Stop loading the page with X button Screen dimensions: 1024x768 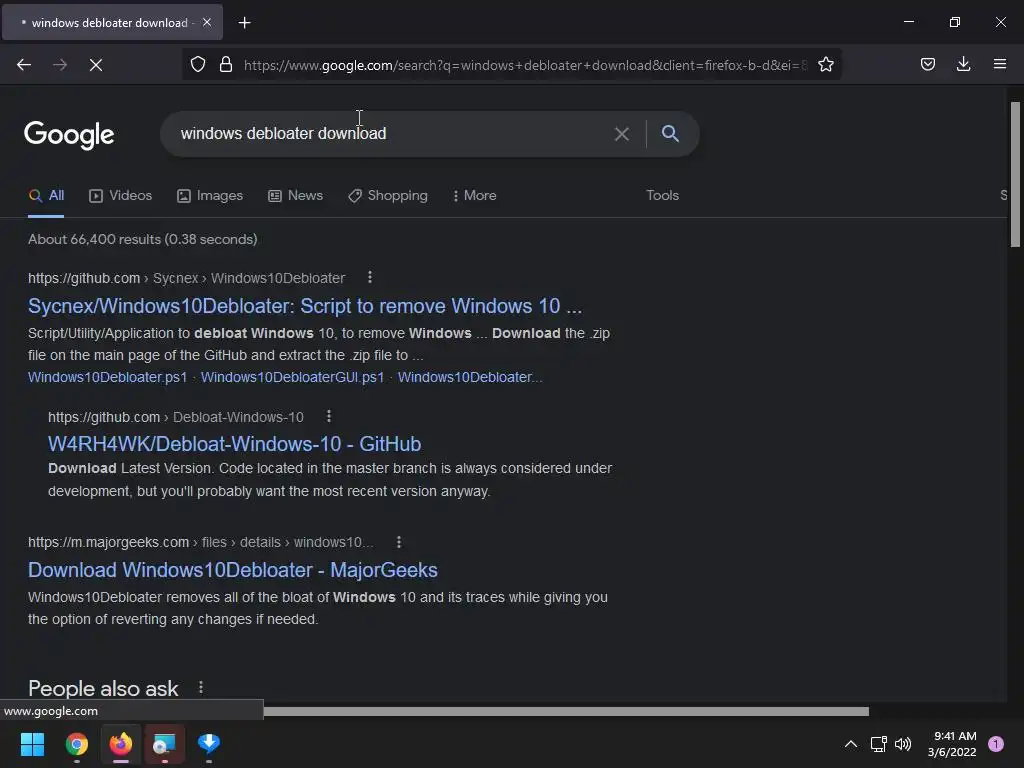[96, 65]
